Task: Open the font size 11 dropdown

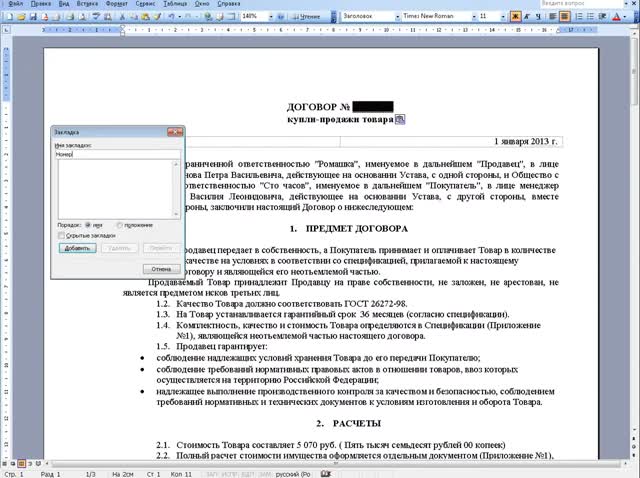Action: tap(503, 17)
